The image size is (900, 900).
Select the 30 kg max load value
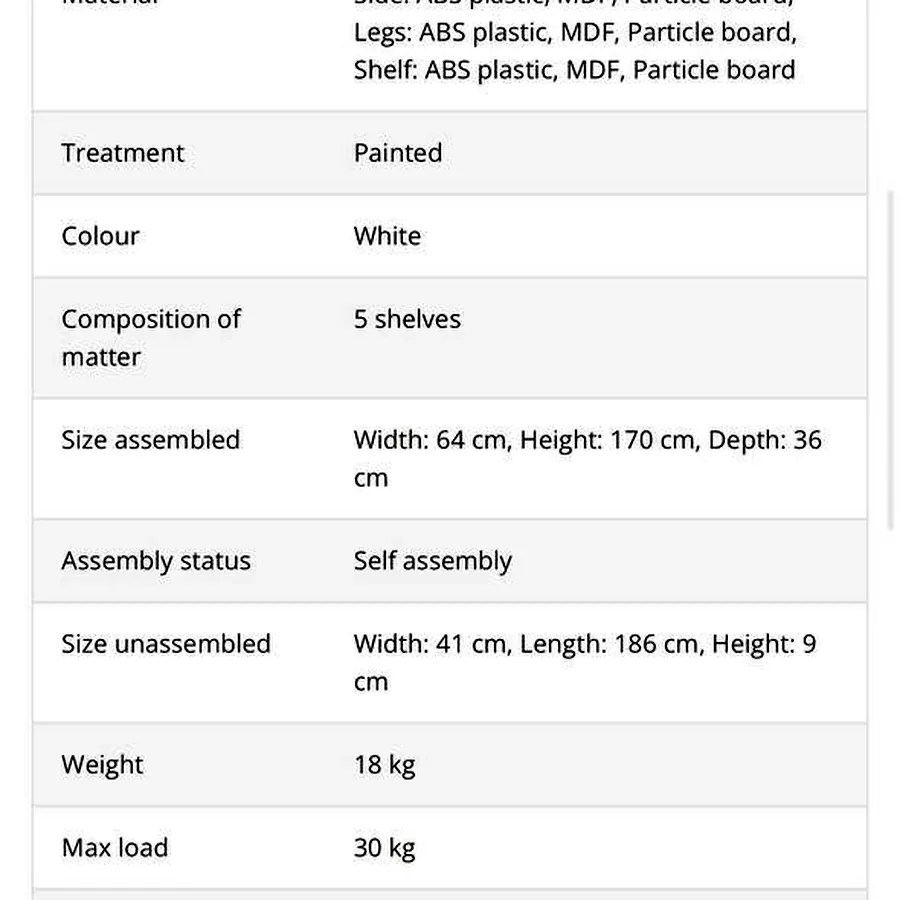385,848
